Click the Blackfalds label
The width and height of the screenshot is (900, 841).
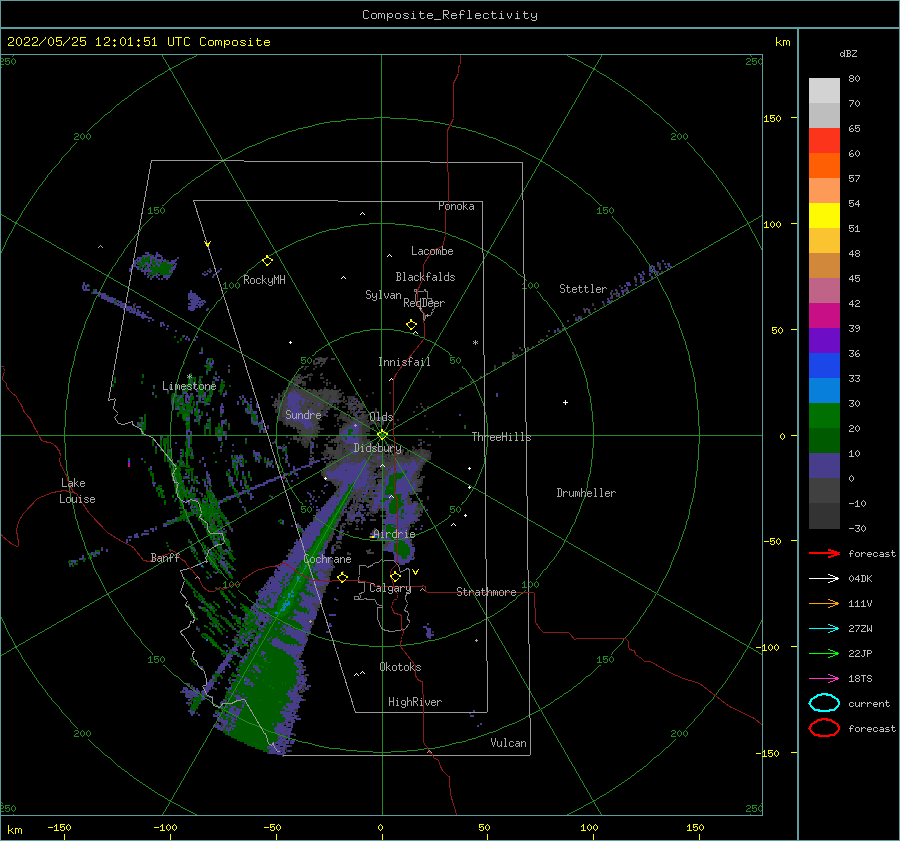click(x=425, y=277)
